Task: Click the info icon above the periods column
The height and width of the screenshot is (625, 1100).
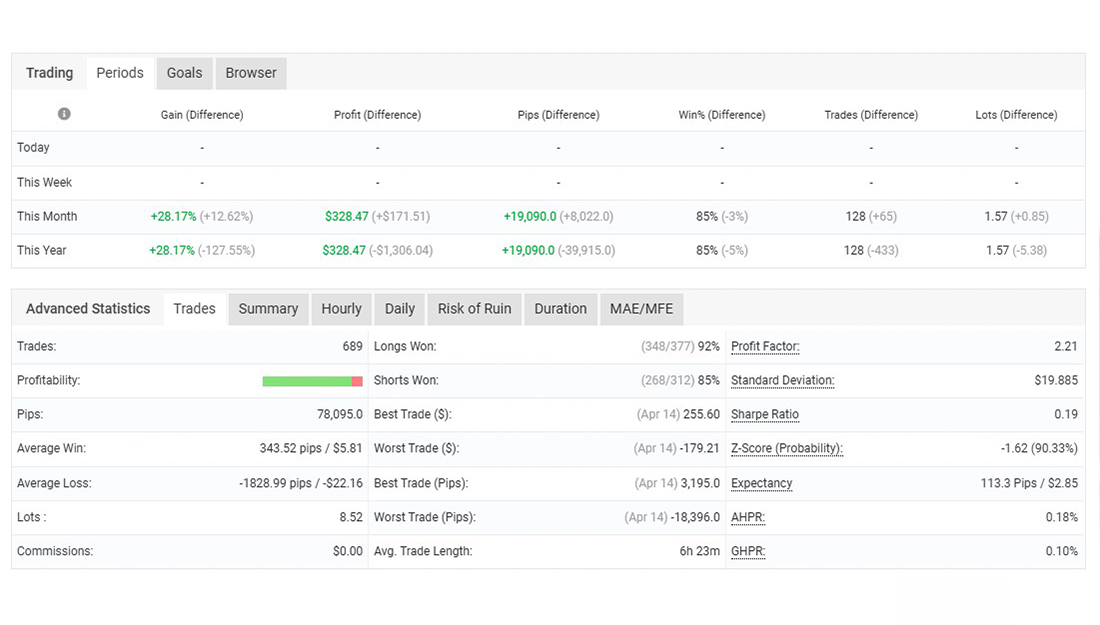Action: coord(64,114)
